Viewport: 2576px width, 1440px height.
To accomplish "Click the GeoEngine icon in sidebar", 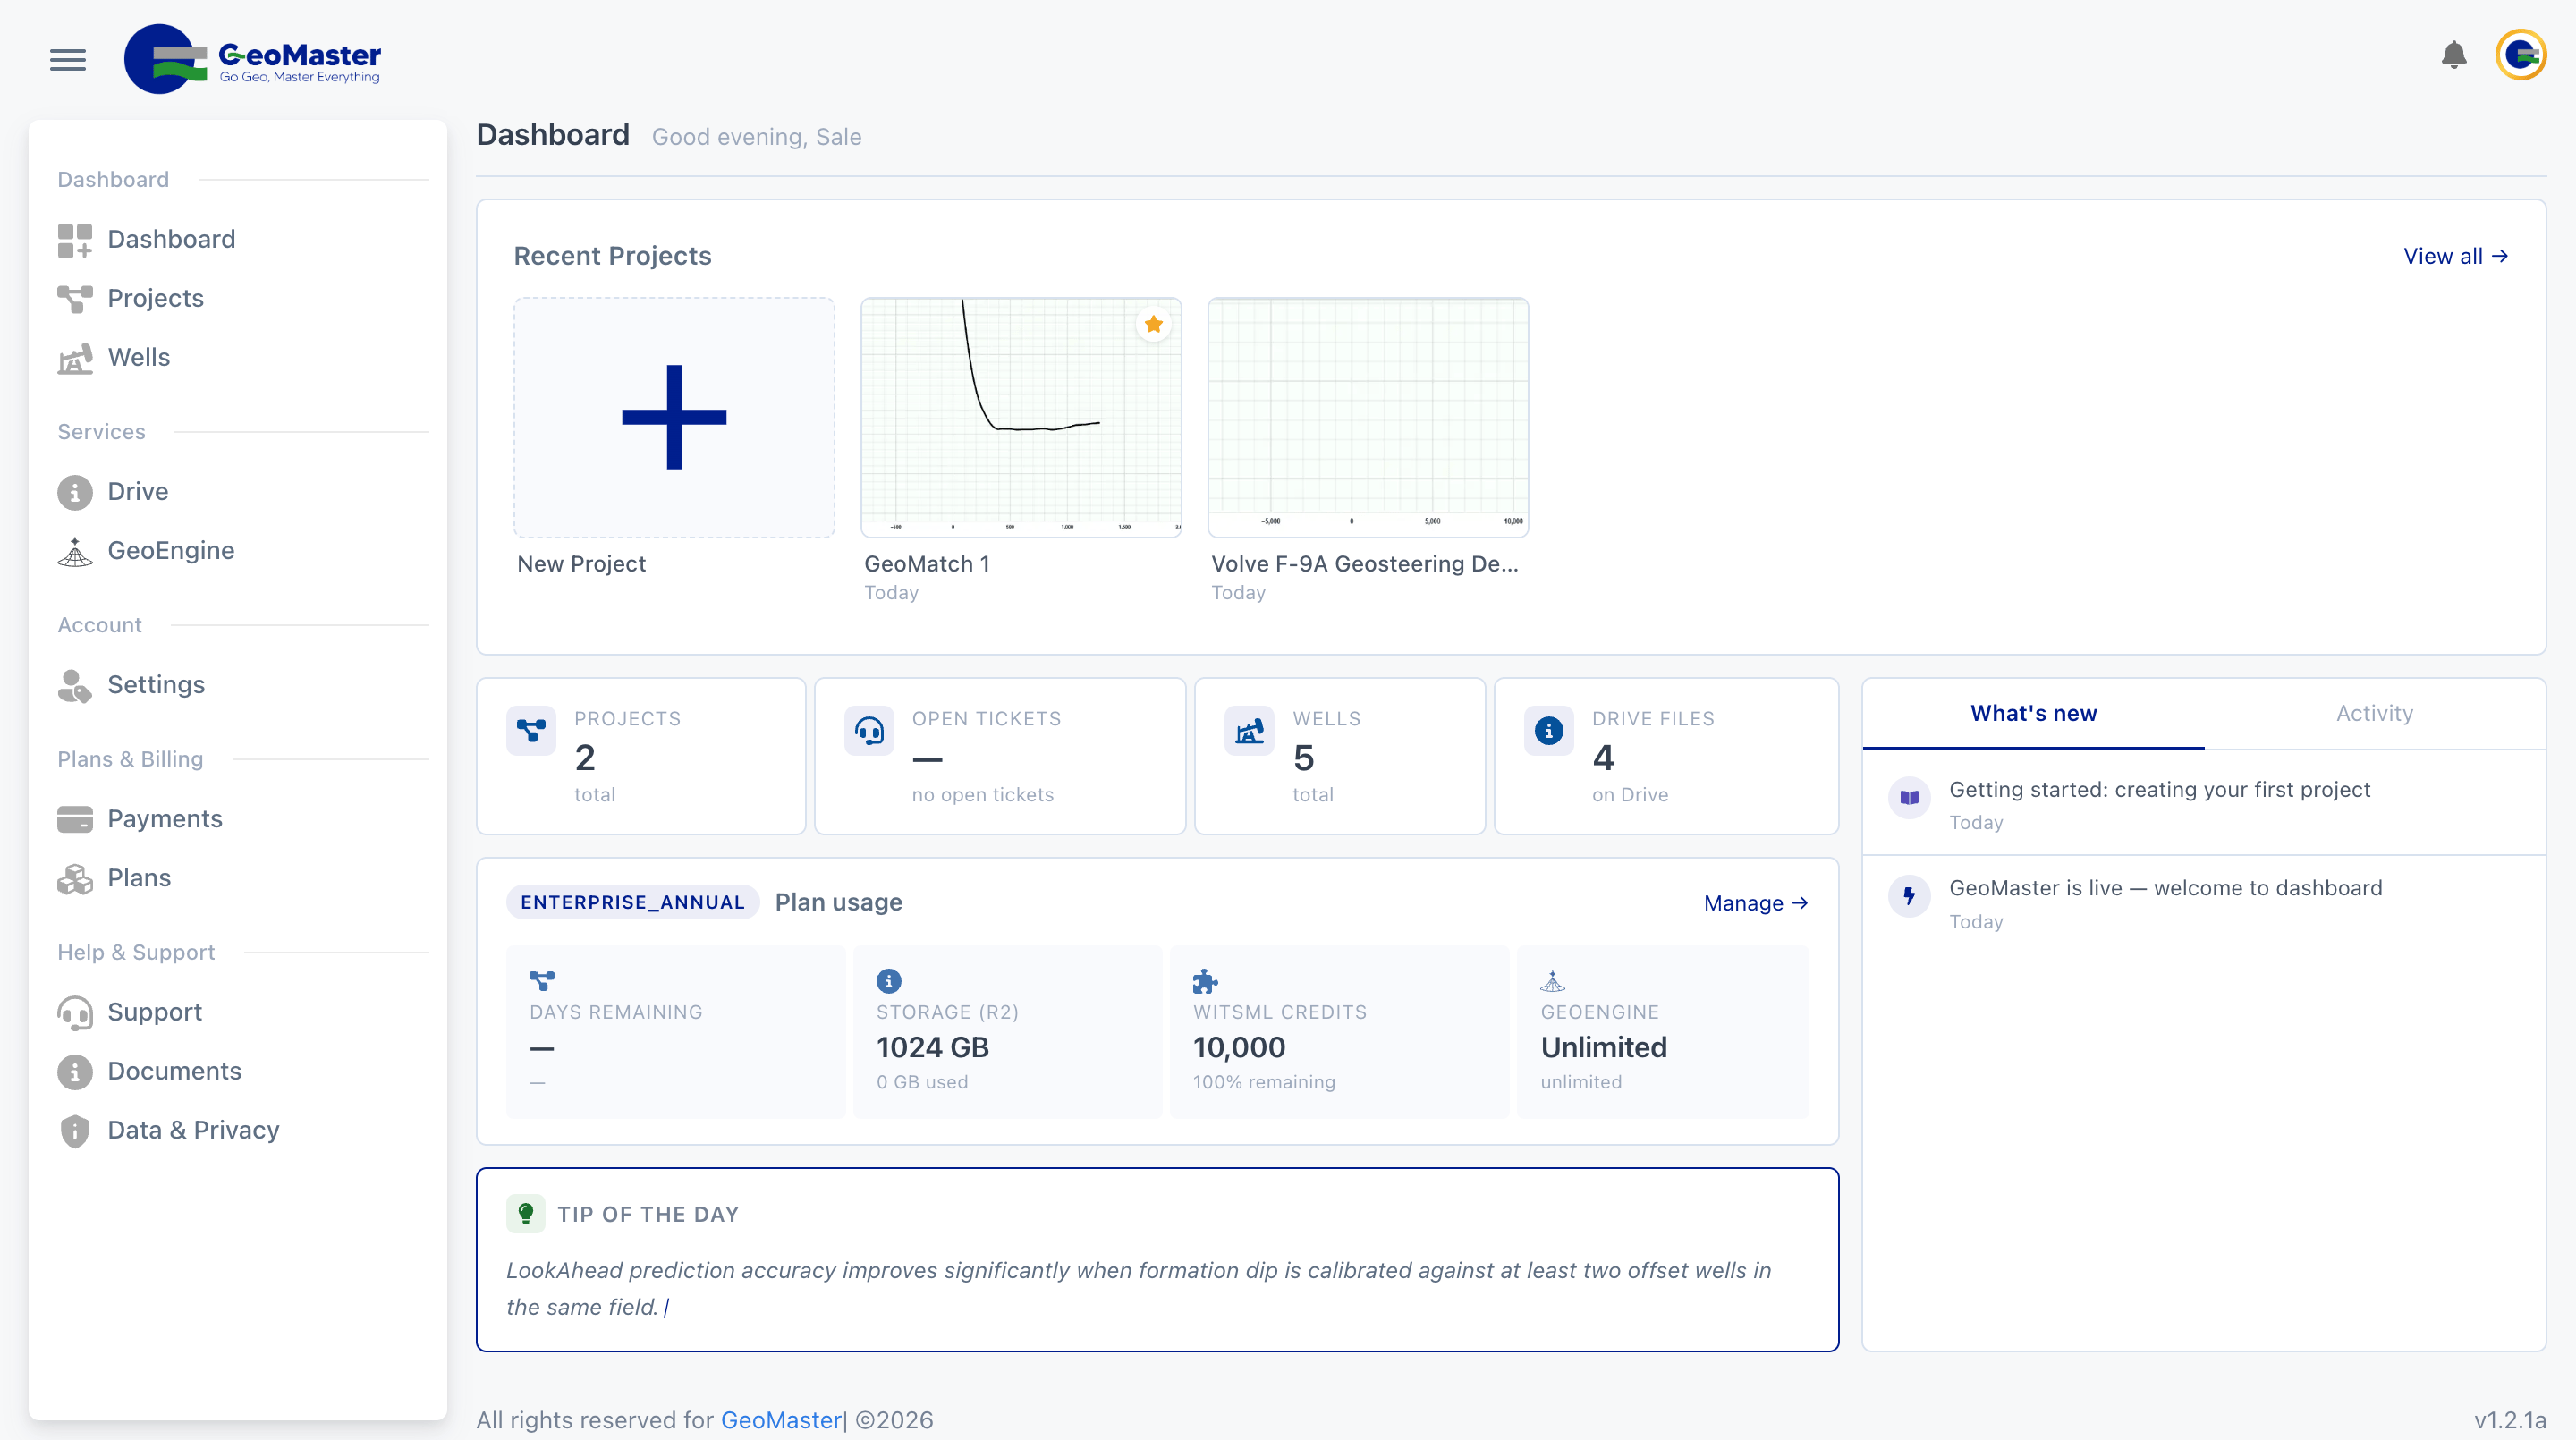I will click(x=75, y=551).
